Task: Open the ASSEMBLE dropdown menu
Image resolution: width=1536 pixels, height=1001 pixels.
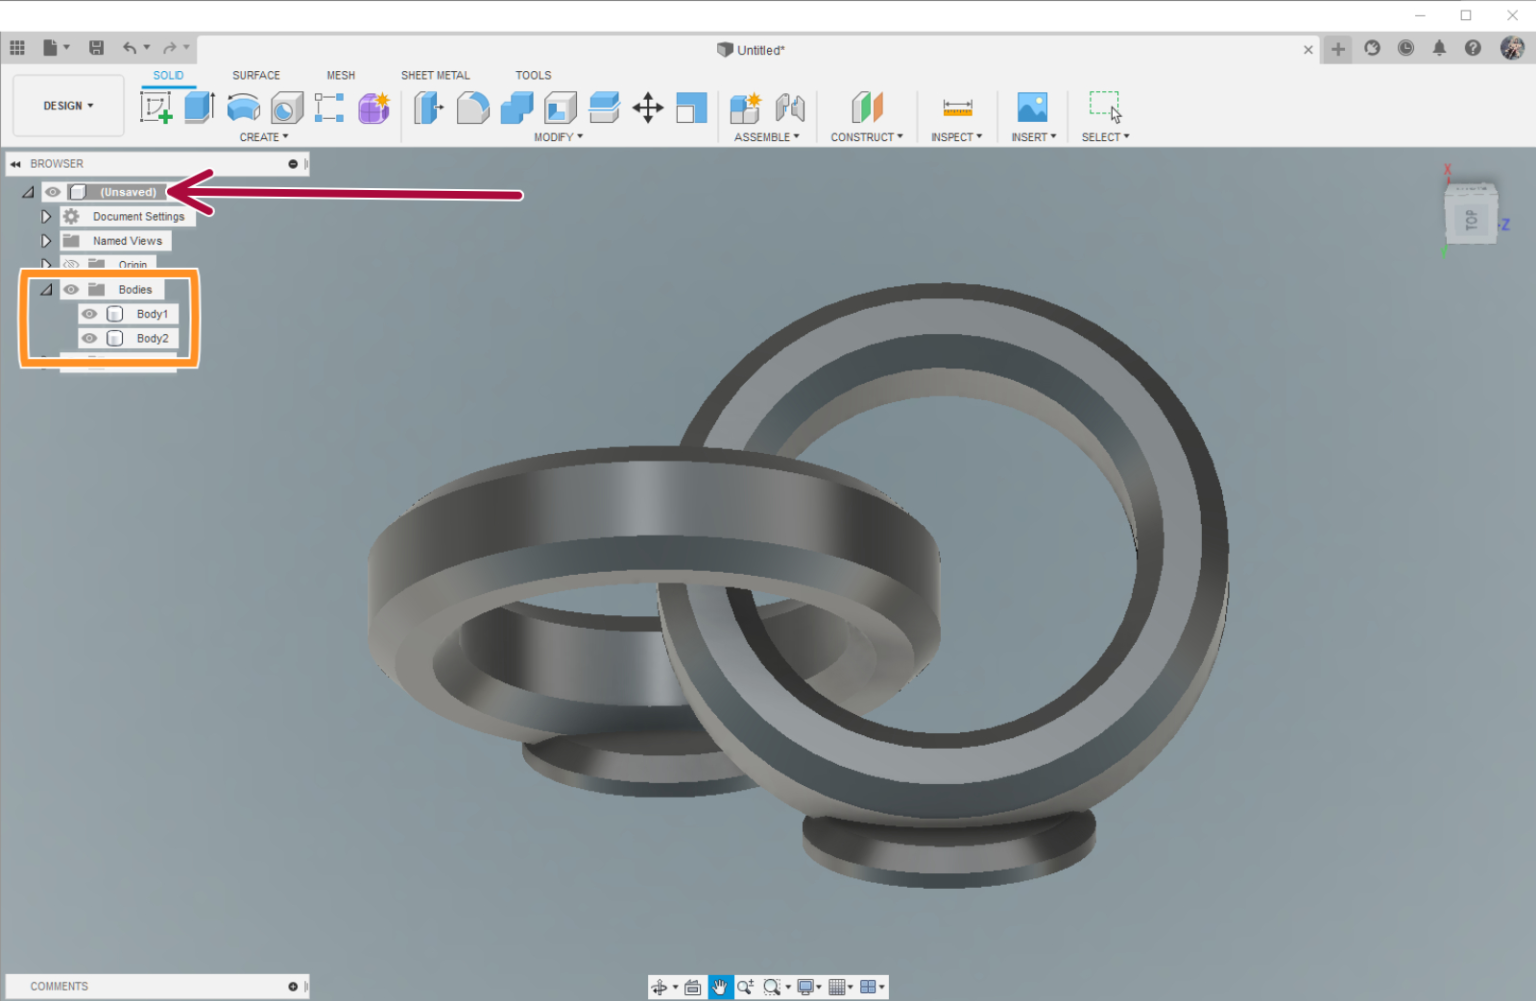Action: (x=767, y=137)
